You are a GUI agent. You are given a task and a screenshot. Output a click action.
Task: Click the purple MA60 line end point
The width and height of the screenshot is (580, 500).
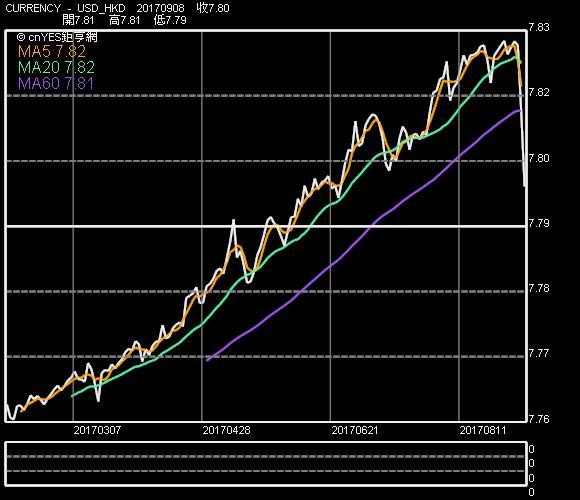(x=520, y=110)
